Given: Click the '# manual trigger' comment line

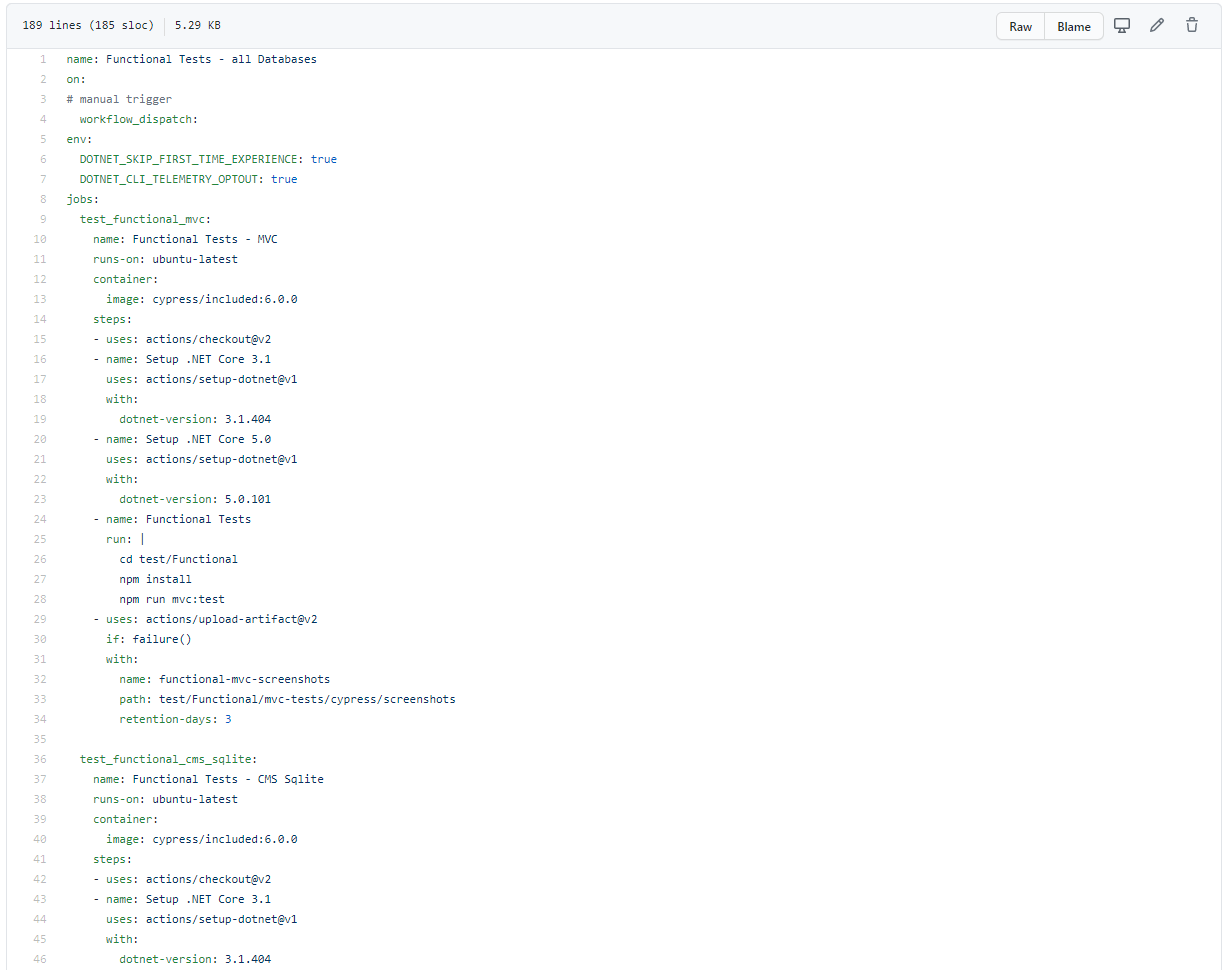Looking at the screenshot, I should (x=119, y=99).
